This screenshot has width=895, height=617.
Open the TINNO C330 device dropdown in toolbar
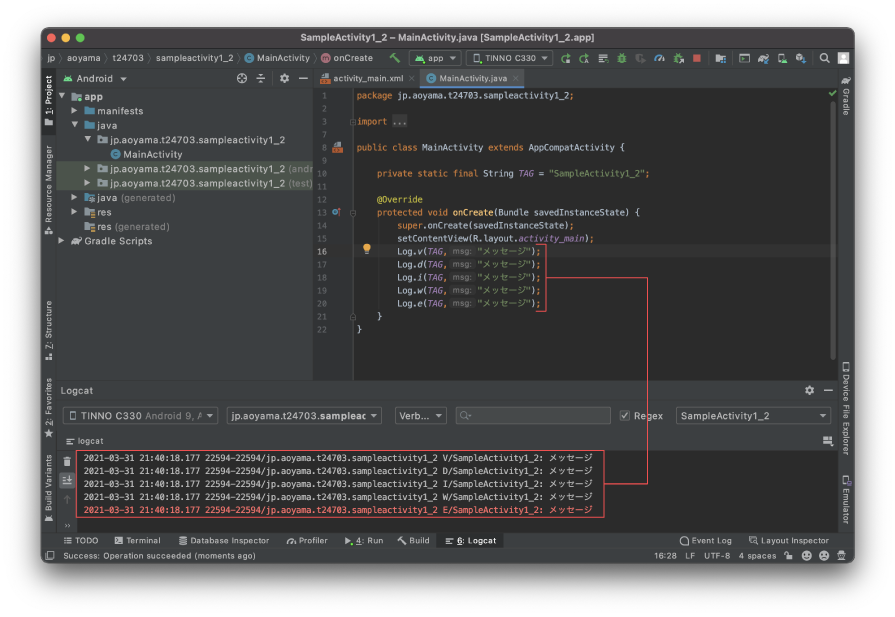(x=510, y=58)
